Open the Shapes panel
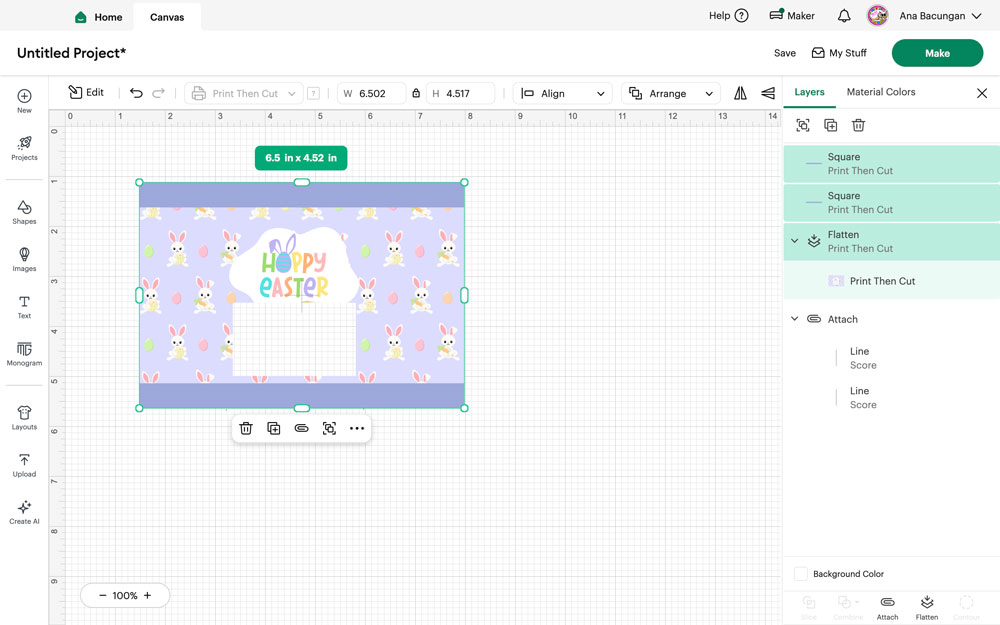1000x625 pixels. [24, 212]
